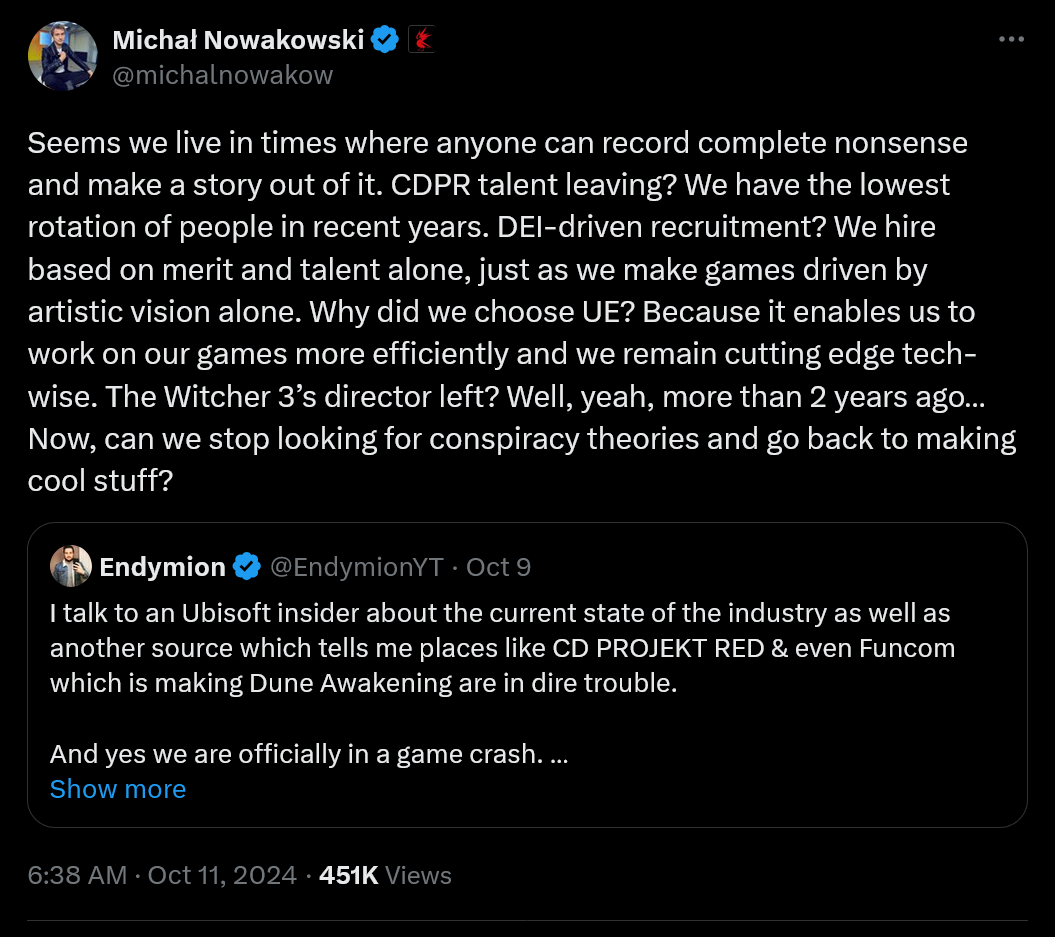Open the three-dot more options menu

point(1011,39)
